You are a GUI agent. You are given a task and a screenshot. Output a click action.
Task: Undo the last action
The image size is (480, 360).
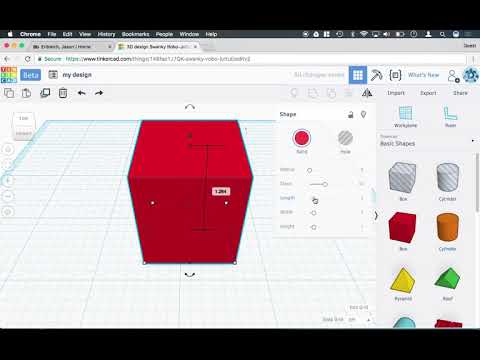(81, 93)
